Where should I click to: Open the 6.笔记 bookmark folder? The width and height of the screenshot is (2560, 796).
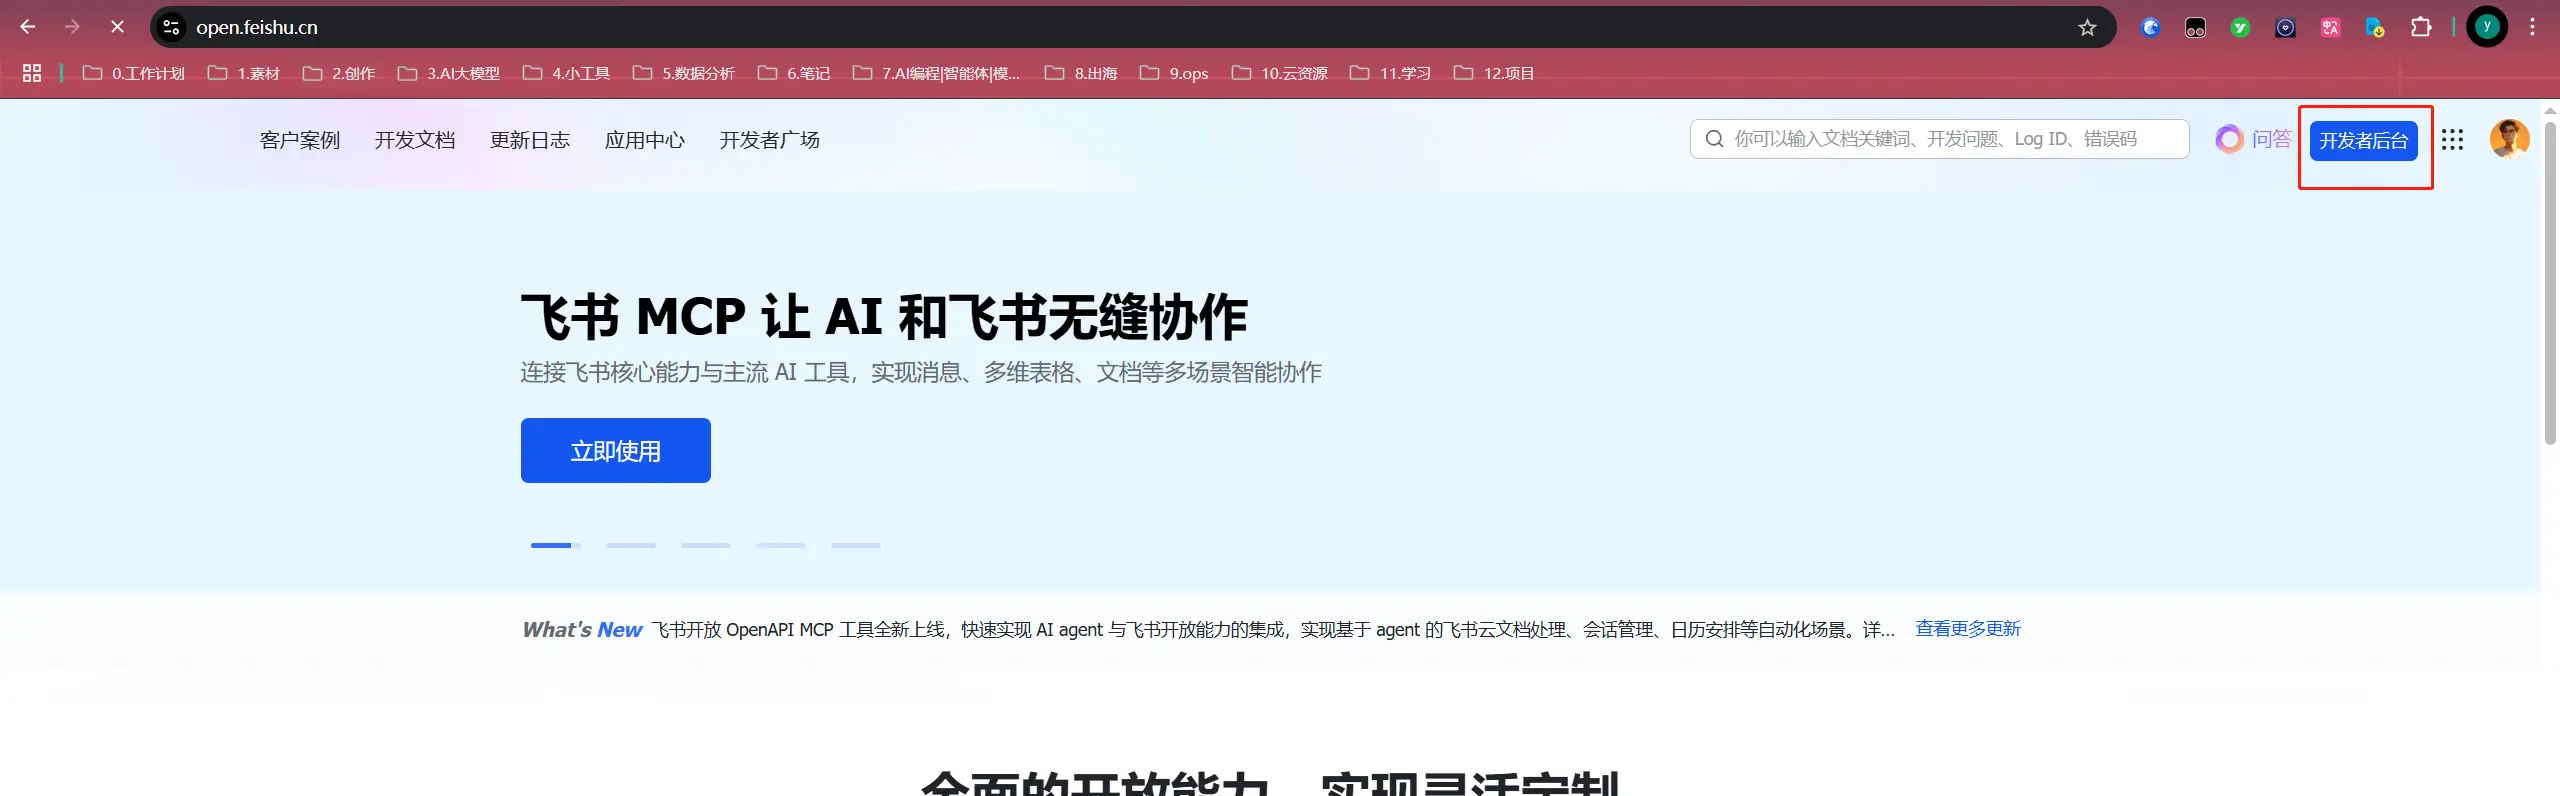794,73
